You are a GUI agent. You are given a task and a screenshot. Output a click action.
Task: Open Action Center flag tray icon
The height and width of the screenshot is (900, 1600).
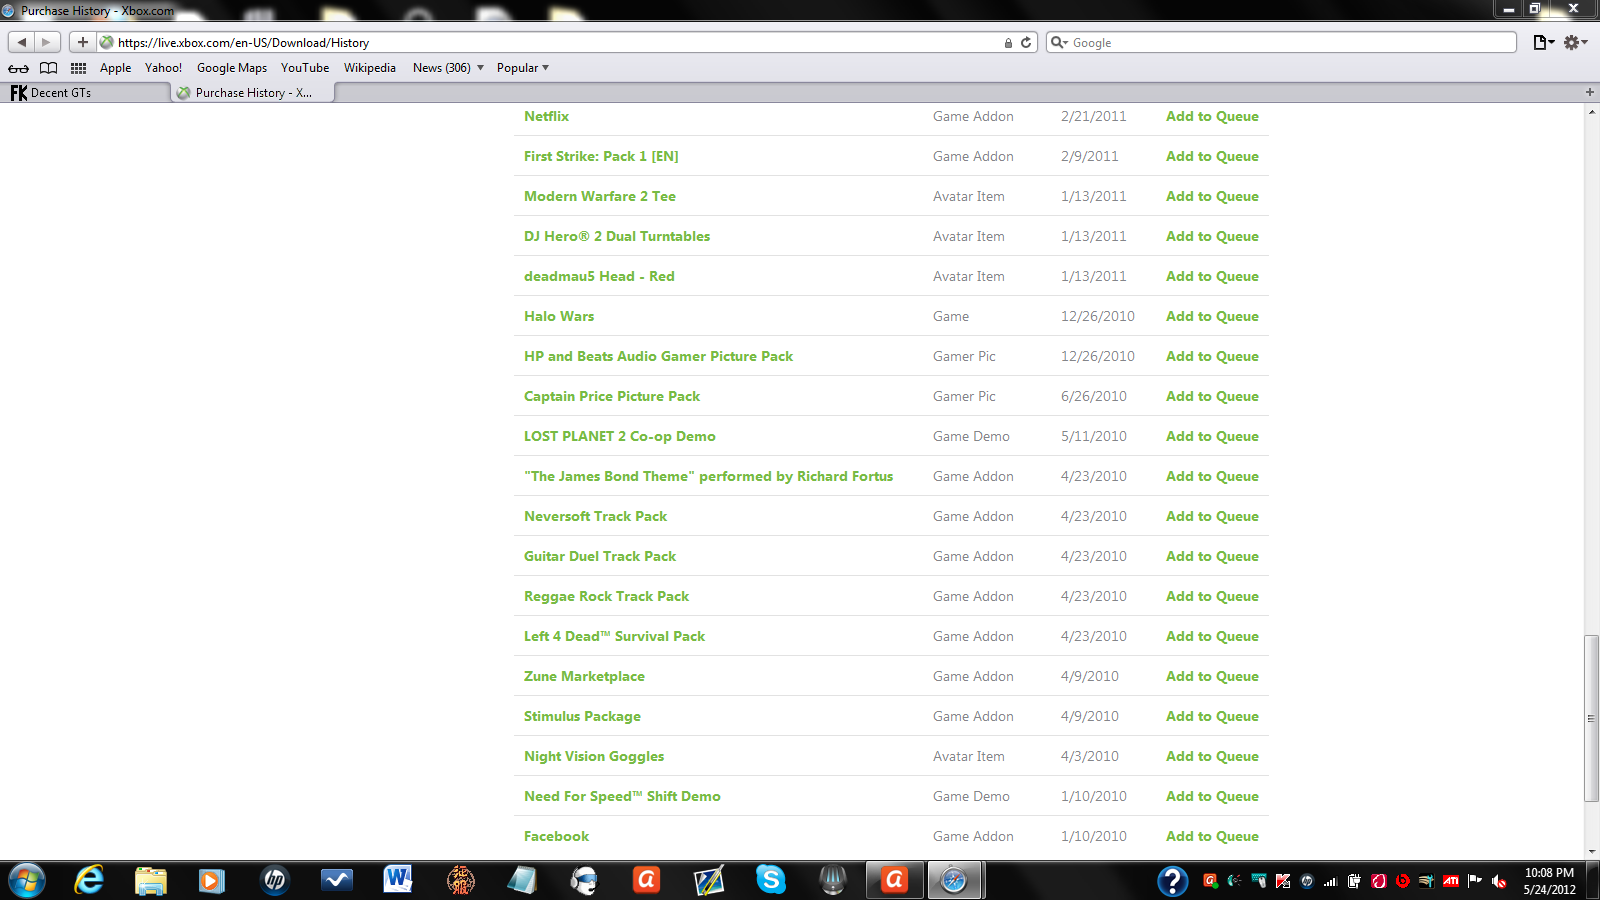pyautogui.click(x=1475, y=881)
